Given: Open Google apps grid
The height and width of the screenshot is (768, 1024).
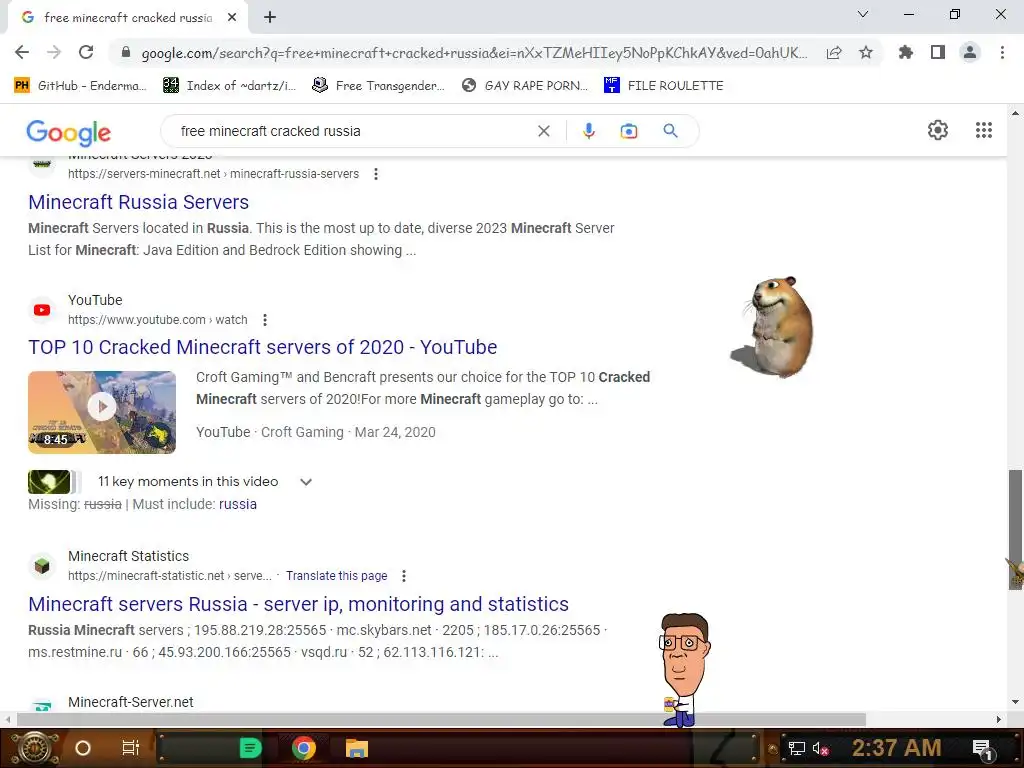Looking at the screenshot, I should pyautogui.click(x=984, y=130).
